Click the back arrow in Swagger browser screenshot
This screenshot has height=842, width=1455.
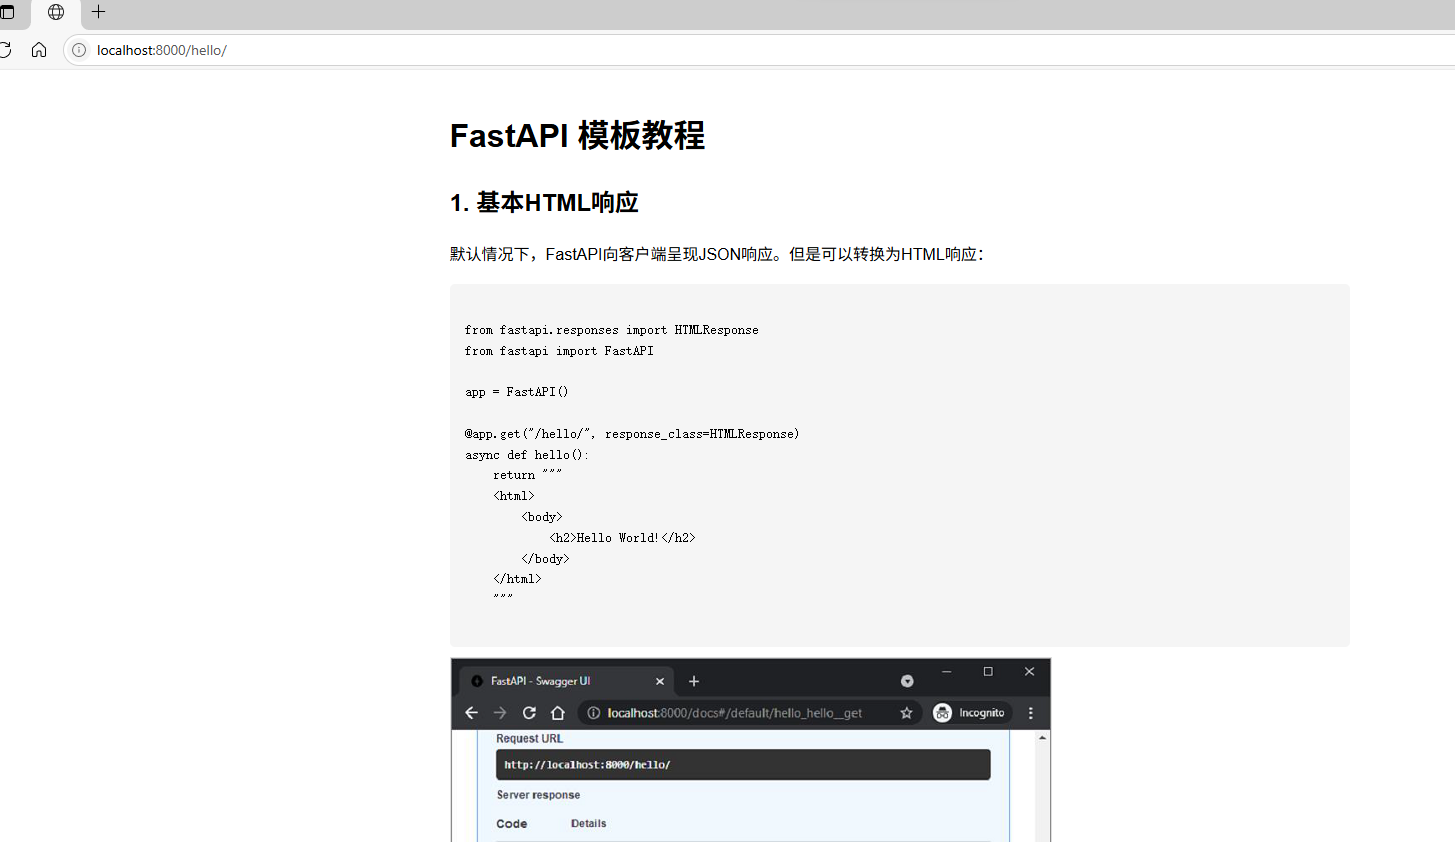click(471, 713)
